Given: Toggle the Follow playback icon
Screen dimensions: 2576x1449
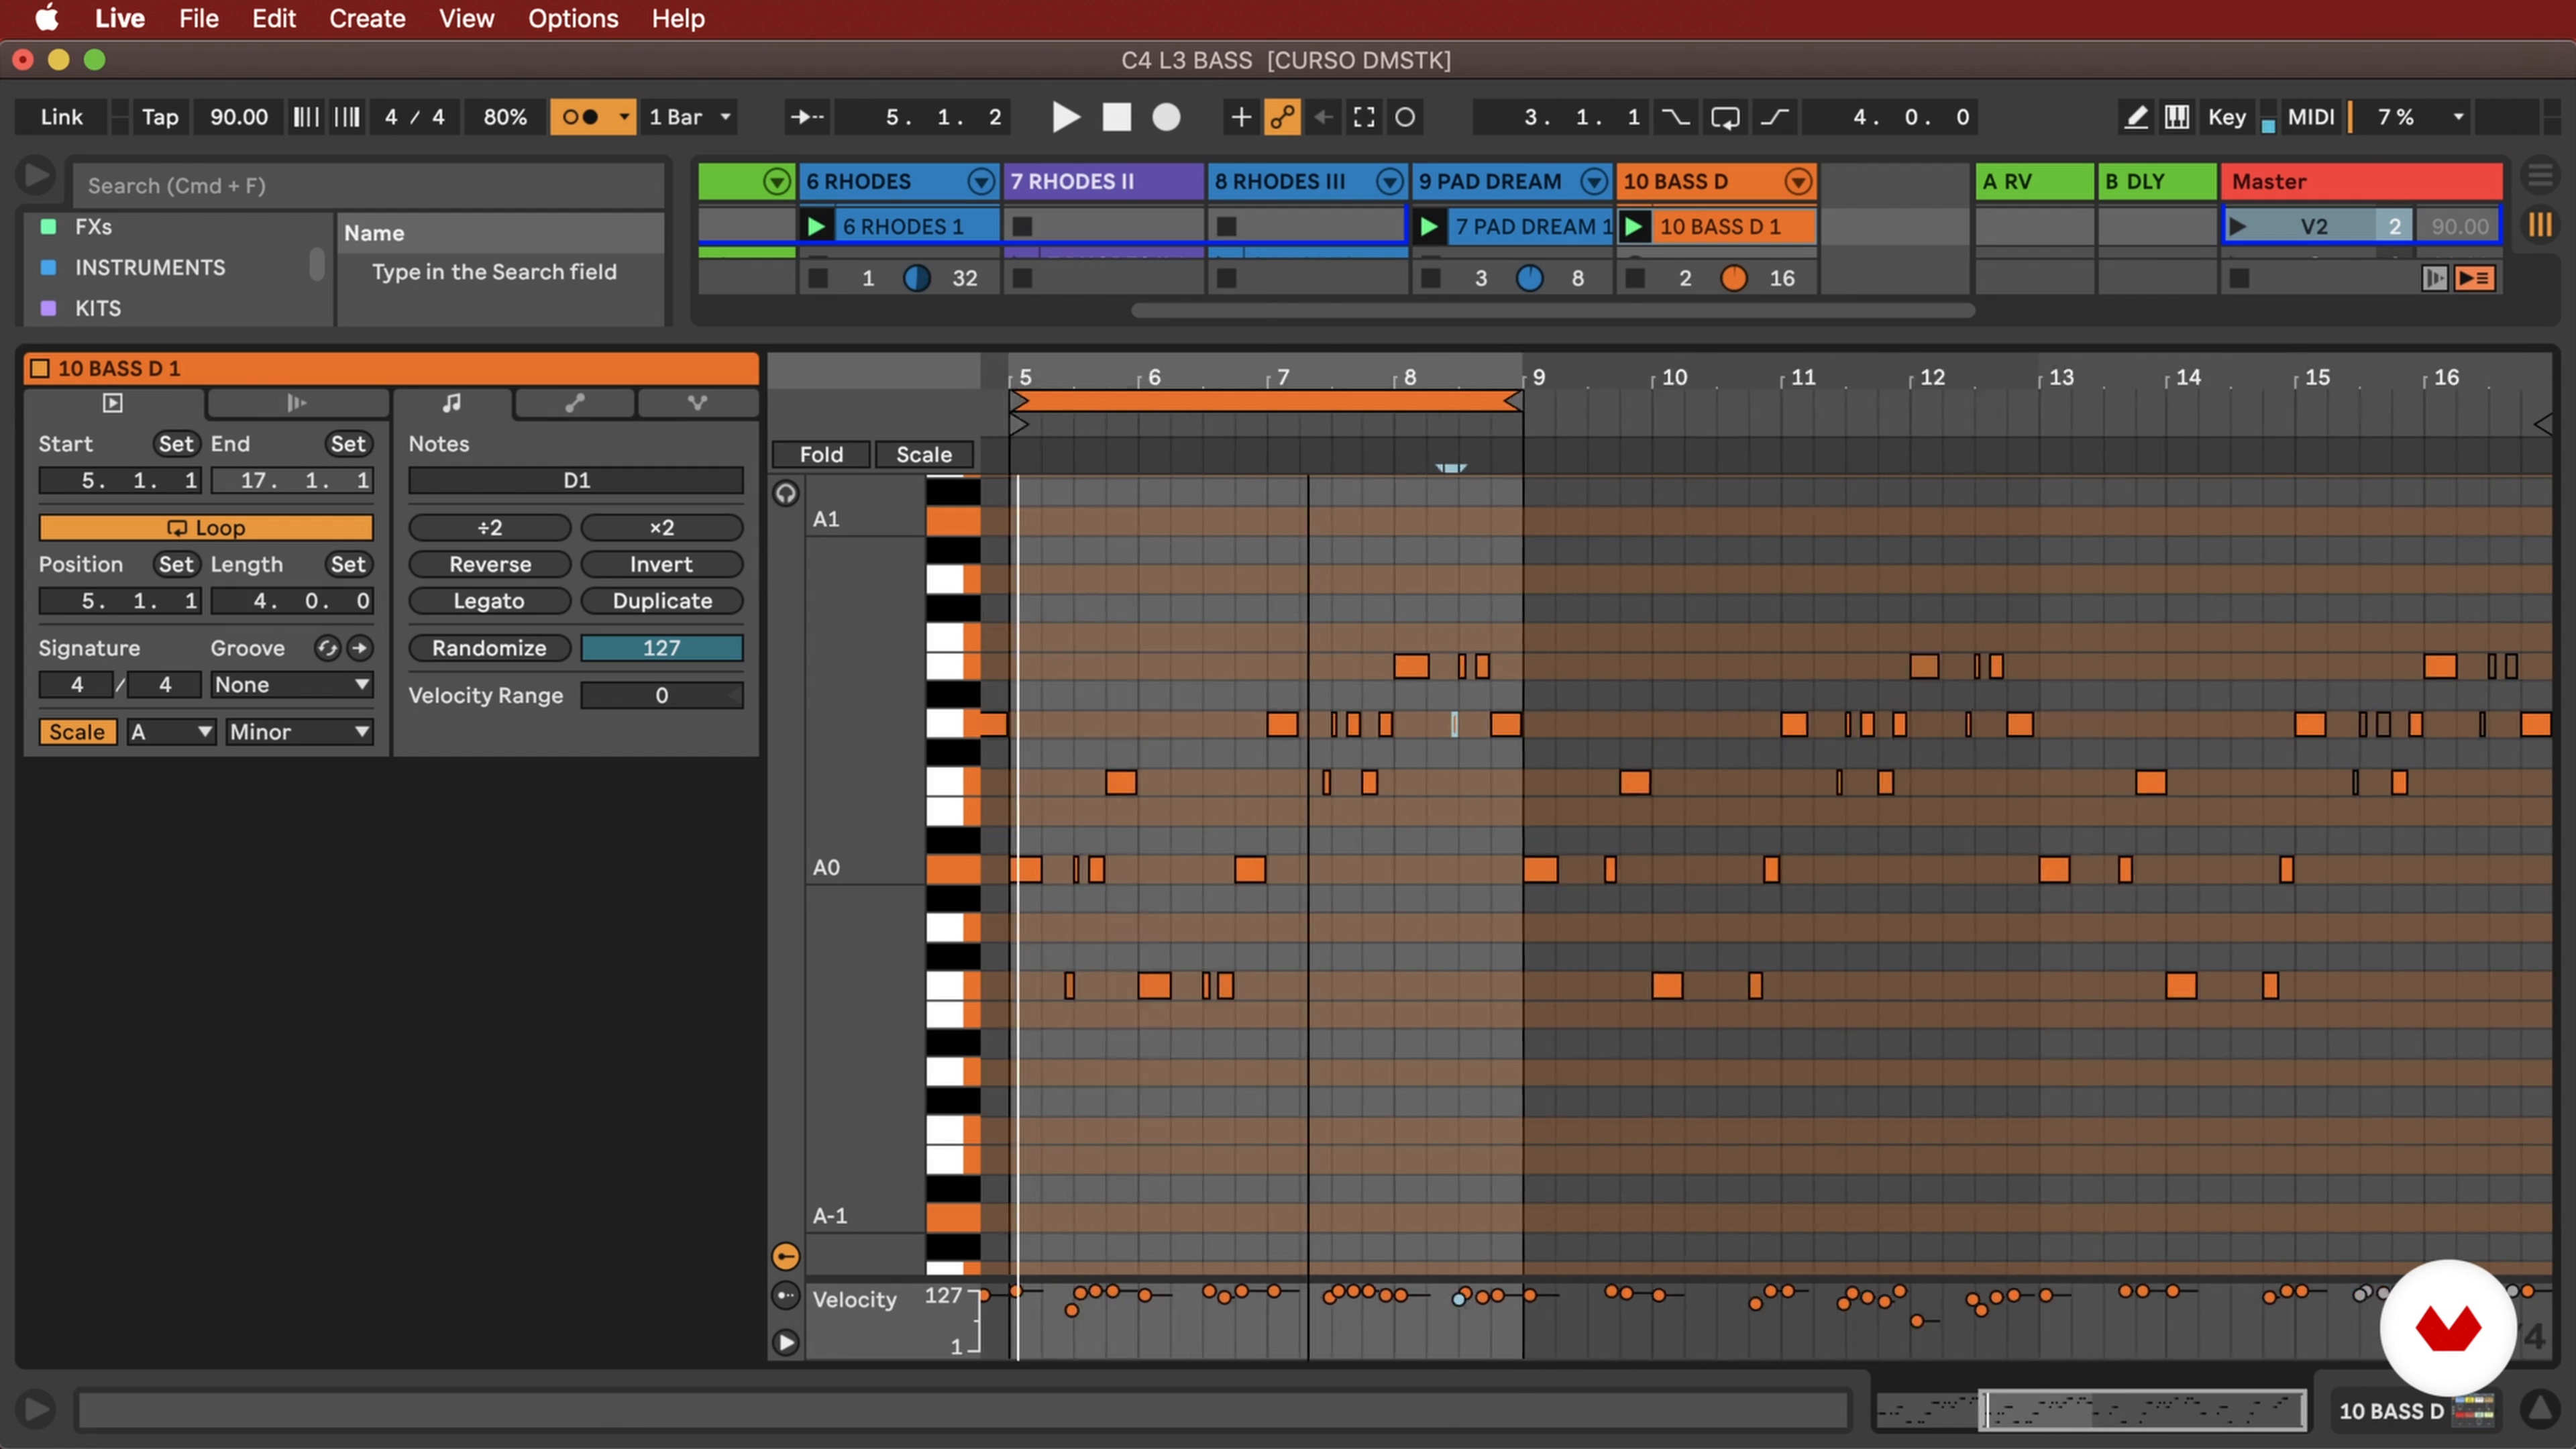Looking at the screenshot, I should coord(807,117).
